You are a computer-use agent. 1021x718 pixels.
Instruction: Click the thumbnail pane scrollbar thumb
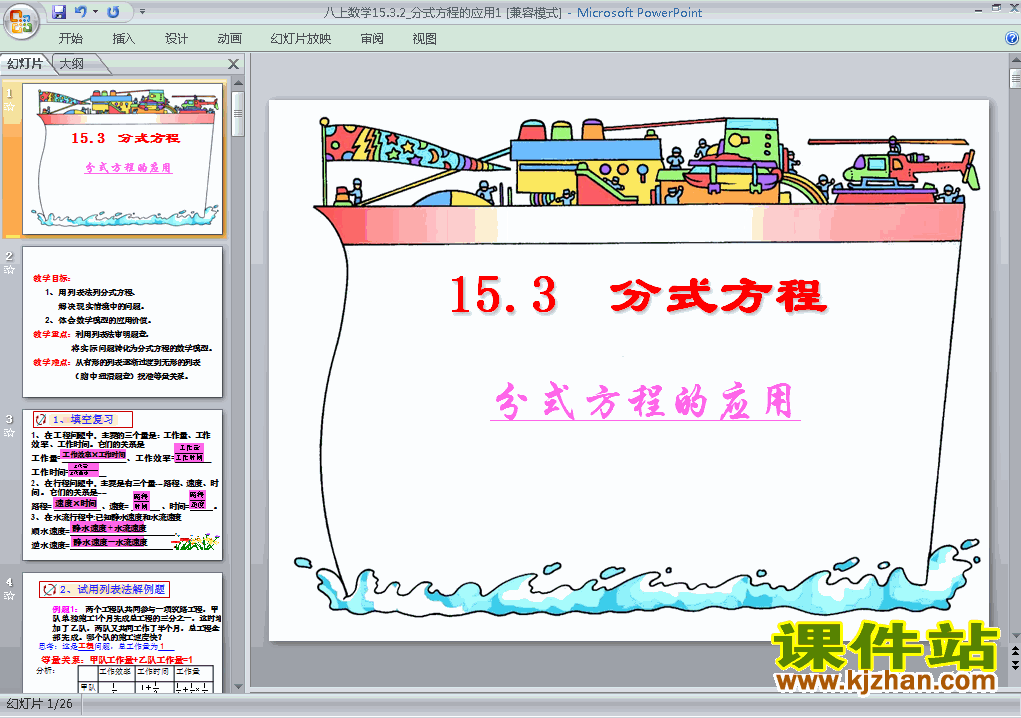pos(238,114)
